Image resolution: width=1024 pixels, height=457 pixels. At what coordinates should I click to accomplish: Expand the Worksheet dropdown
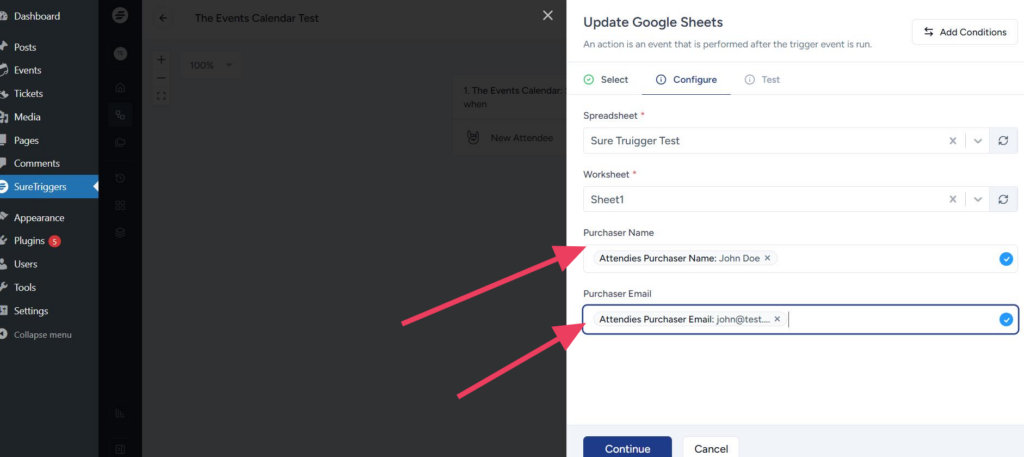(x=978, y=200)
